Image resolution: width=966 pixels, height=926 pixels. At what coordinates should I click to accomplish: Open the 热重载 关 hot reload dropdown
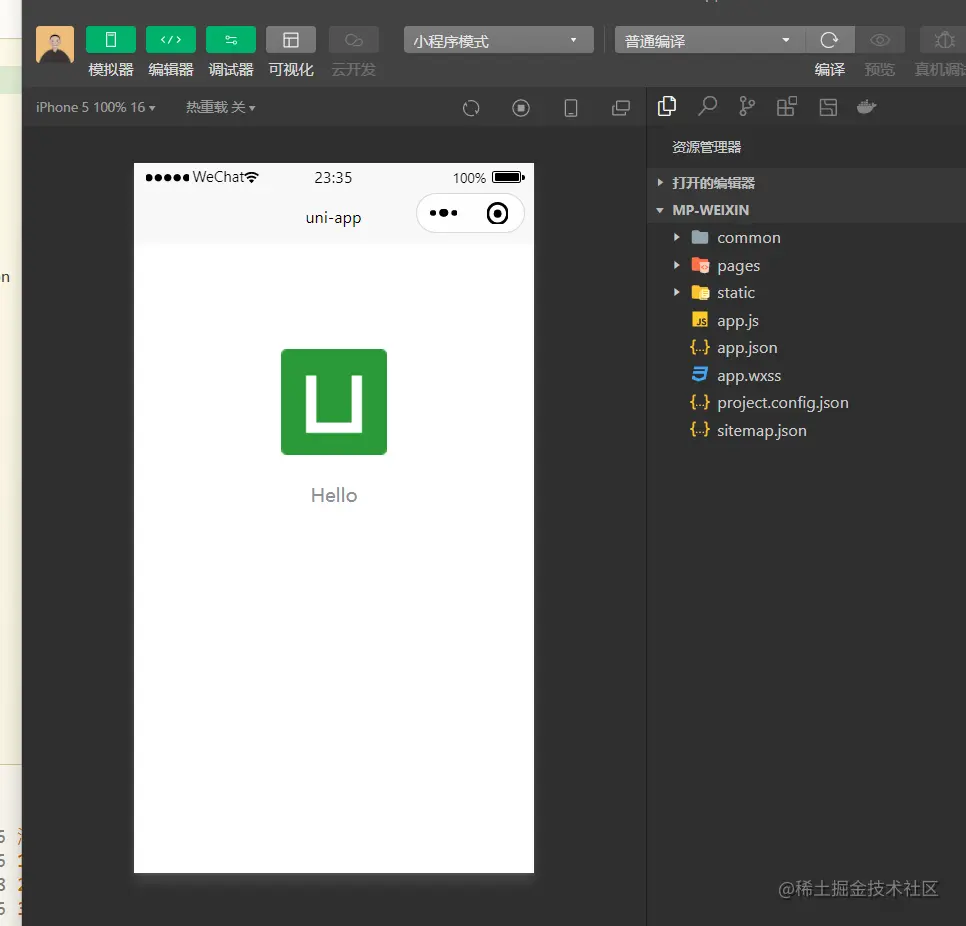tap(221, 107)
